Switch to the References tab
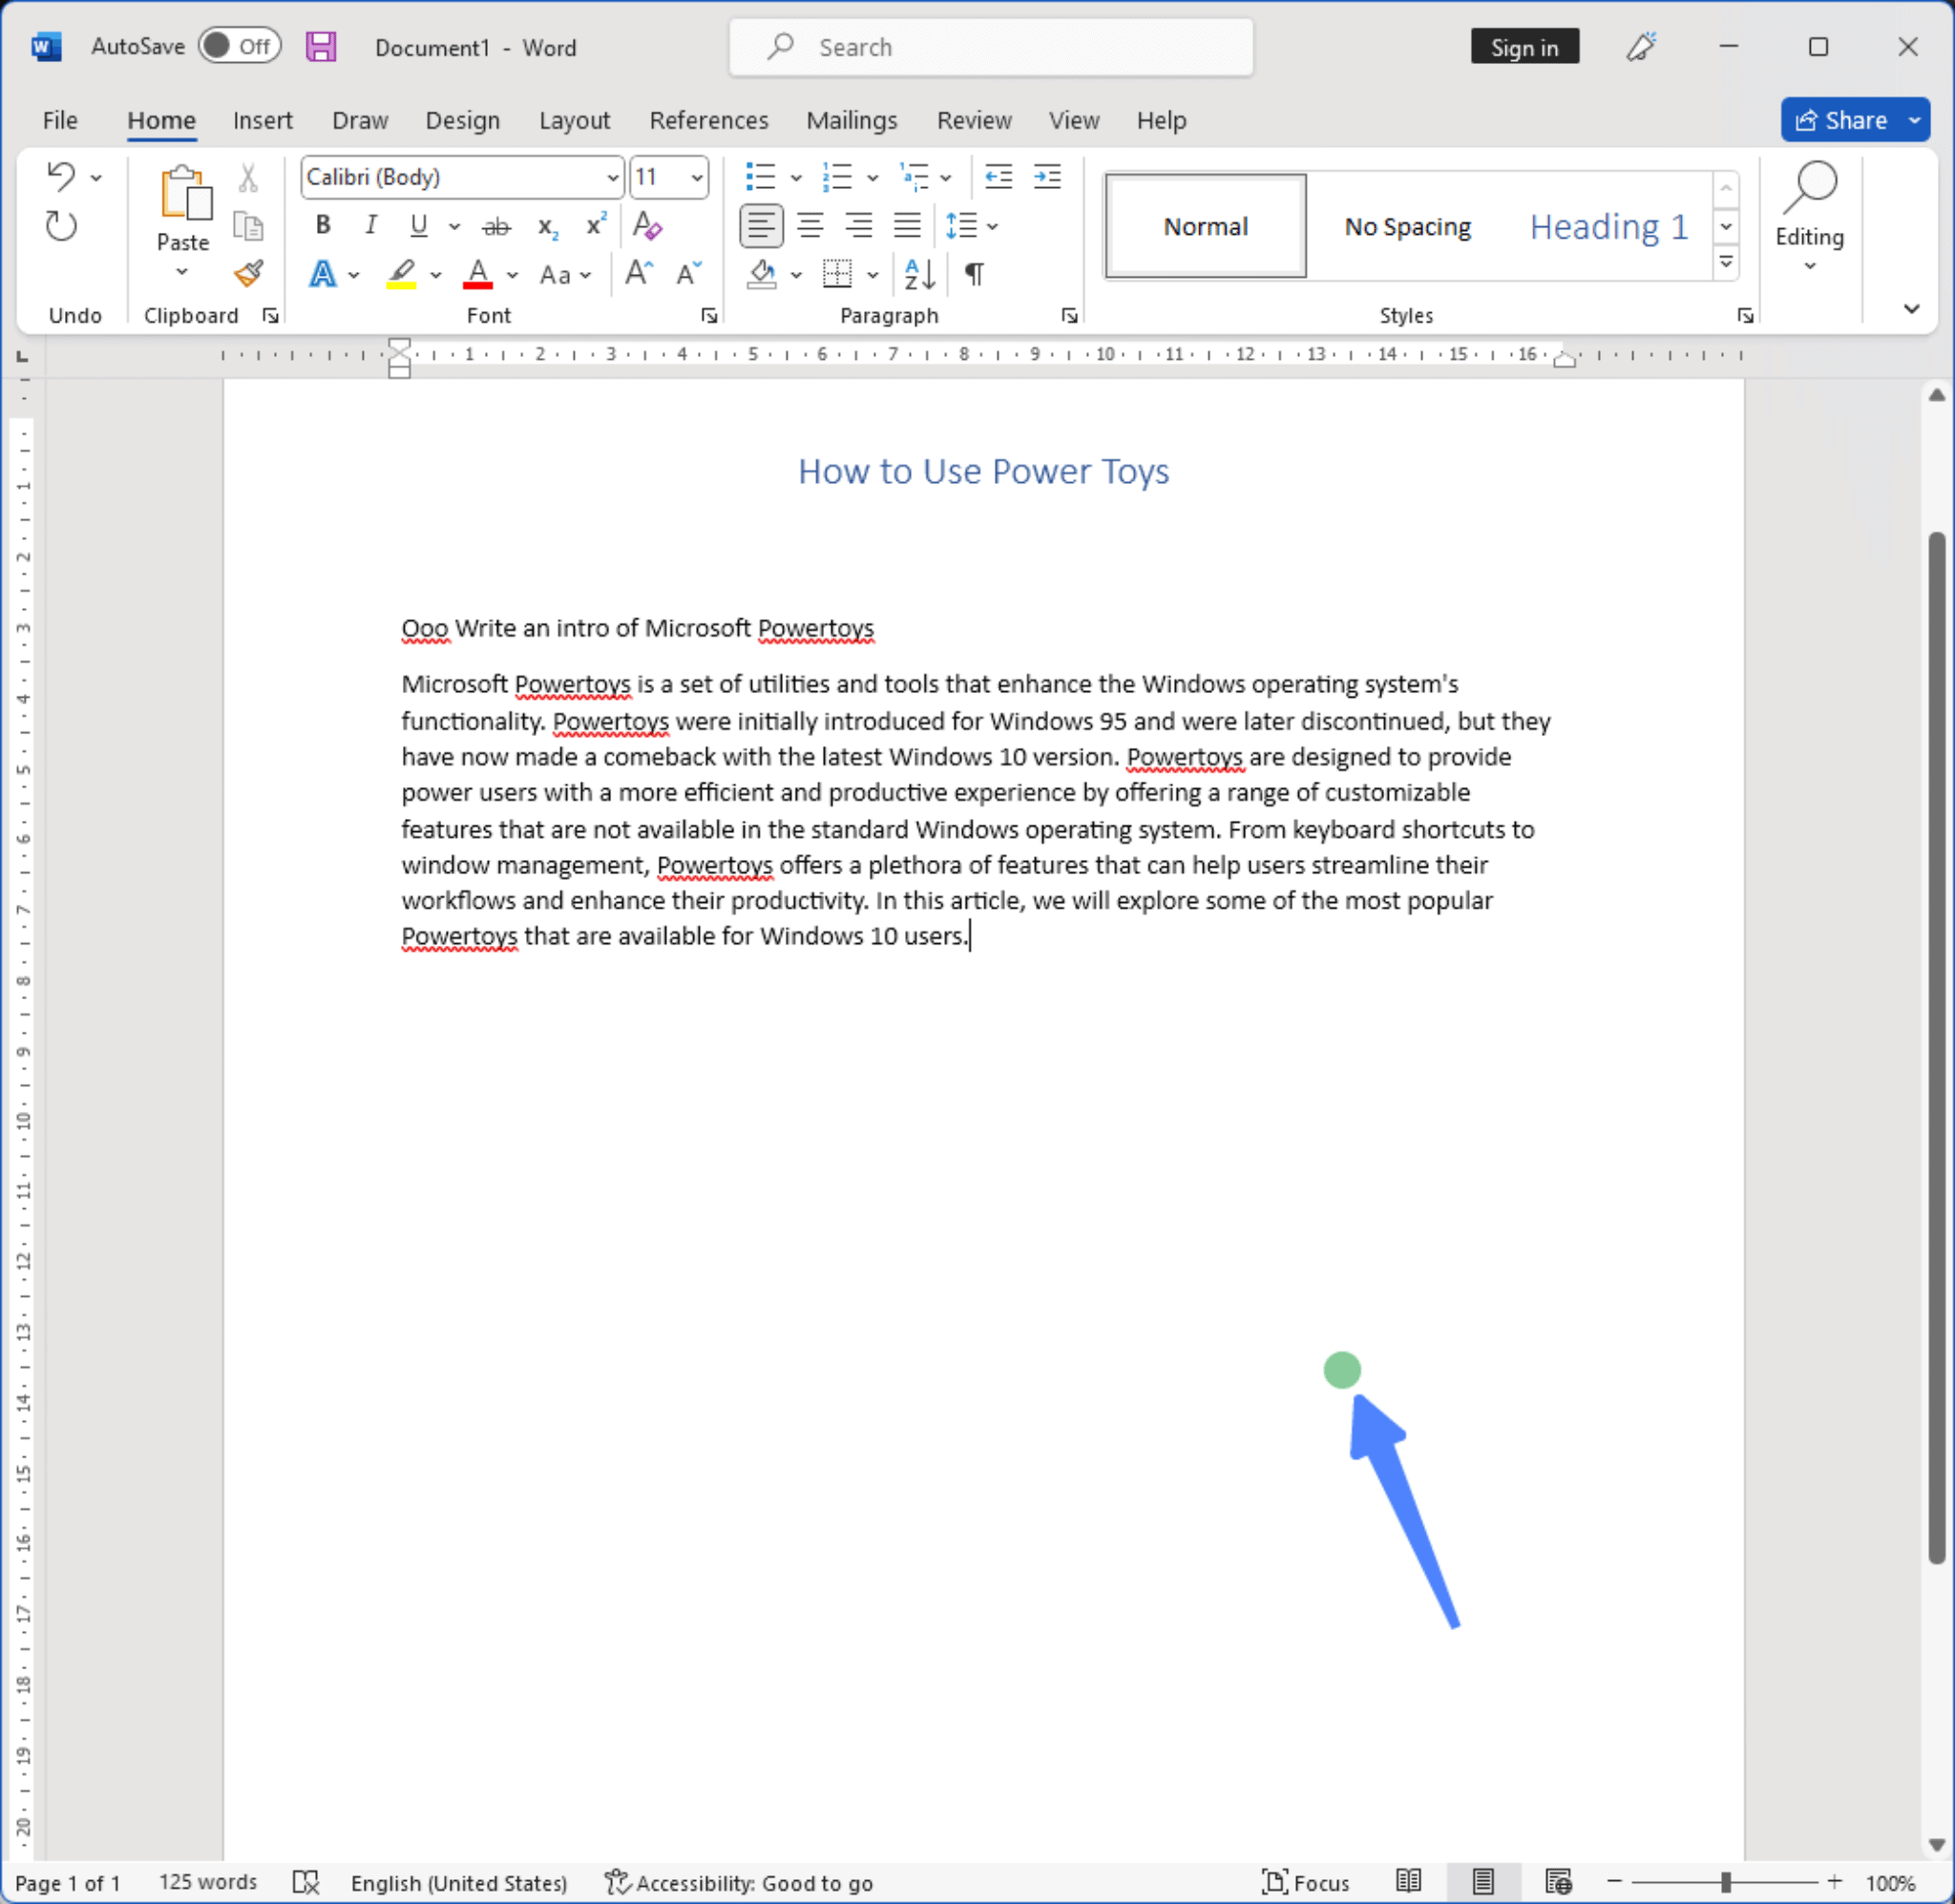1955x1904 pixels. (709, 120)
